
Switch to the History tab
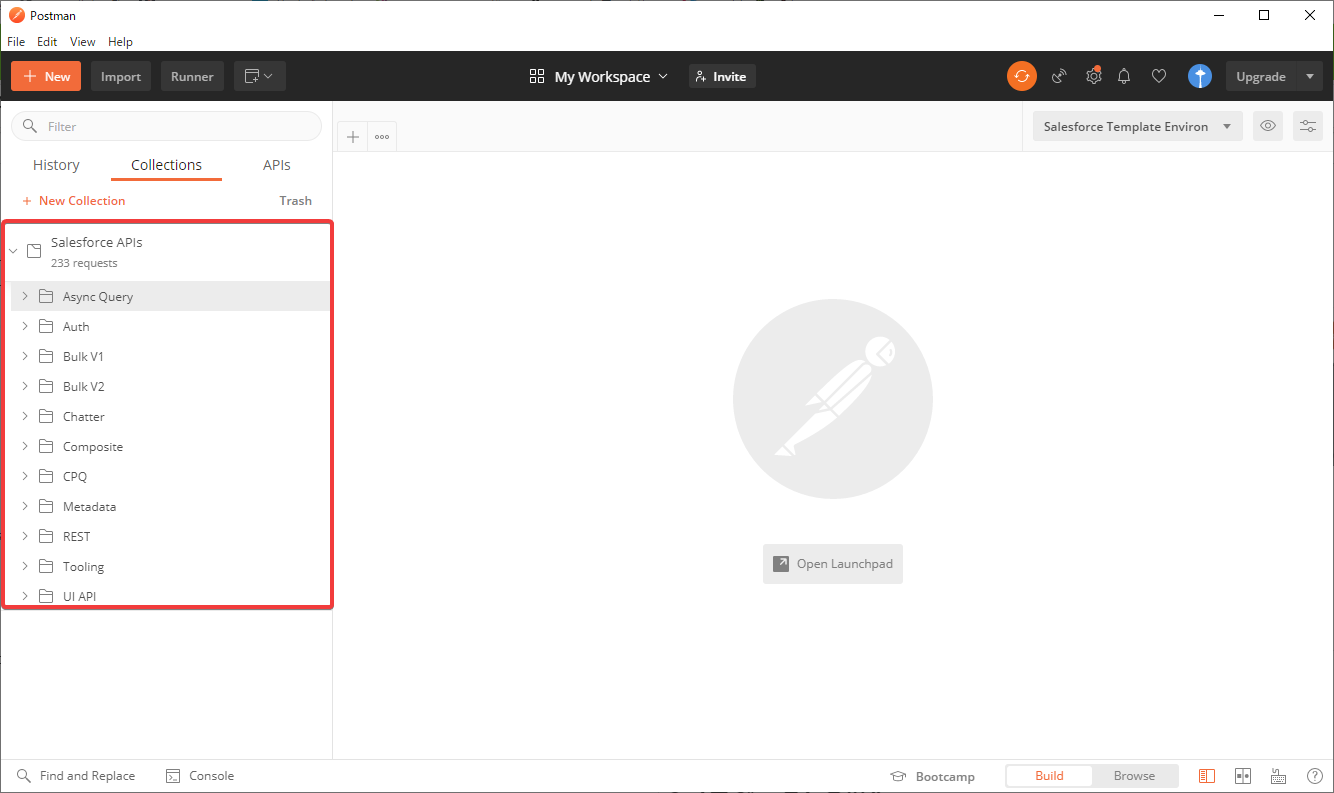pos(56,165)
